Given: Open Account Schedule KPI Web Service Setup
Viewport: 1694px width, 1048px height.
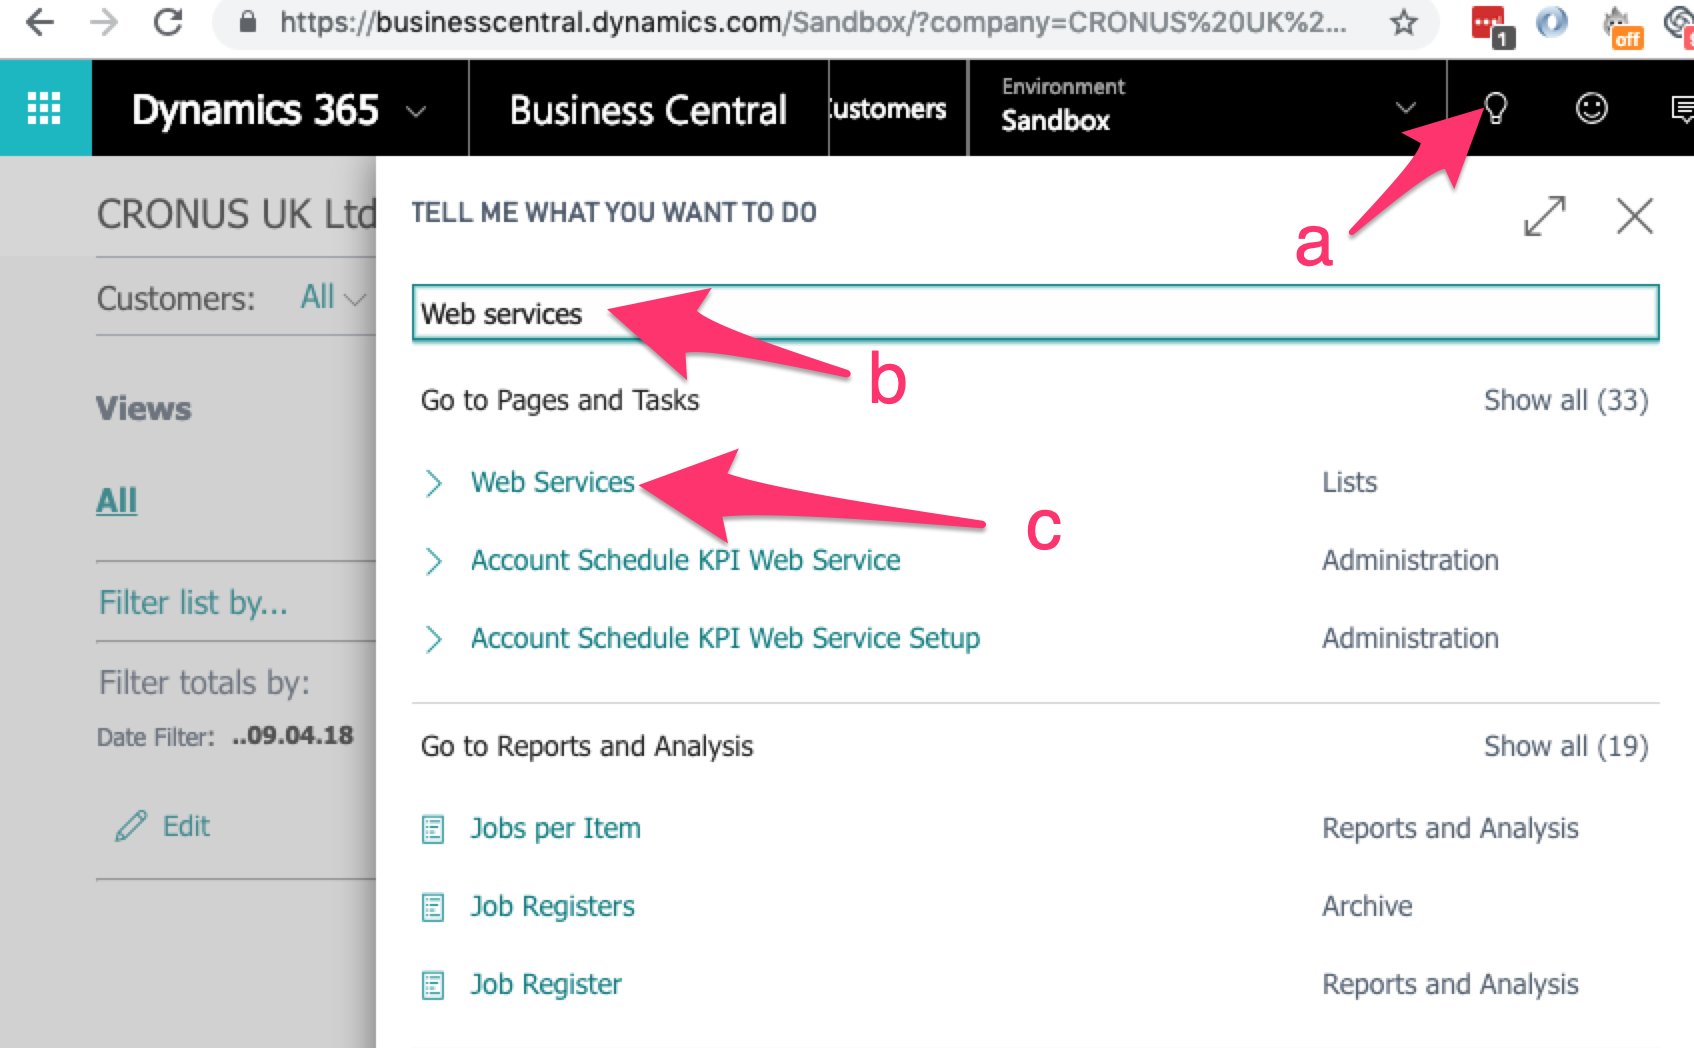Looking at the screenshot, I should tap(725, 638).
